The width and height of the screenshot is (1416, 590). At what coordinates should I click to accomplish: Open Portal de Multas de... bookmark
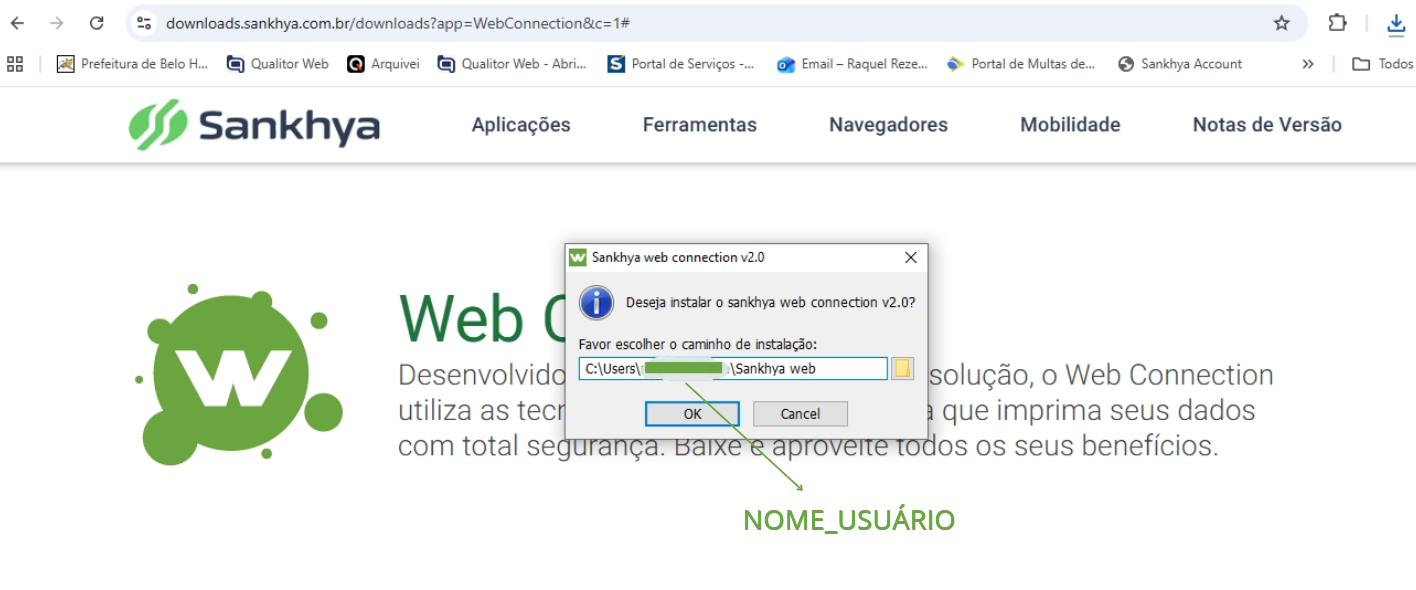[x=1021, y=64]
